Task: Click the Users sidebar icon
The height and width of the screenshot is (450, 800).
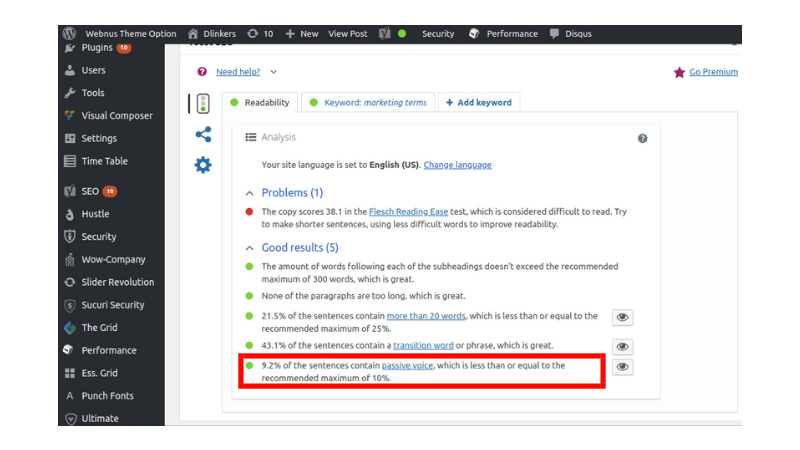Action: [70, 70]
